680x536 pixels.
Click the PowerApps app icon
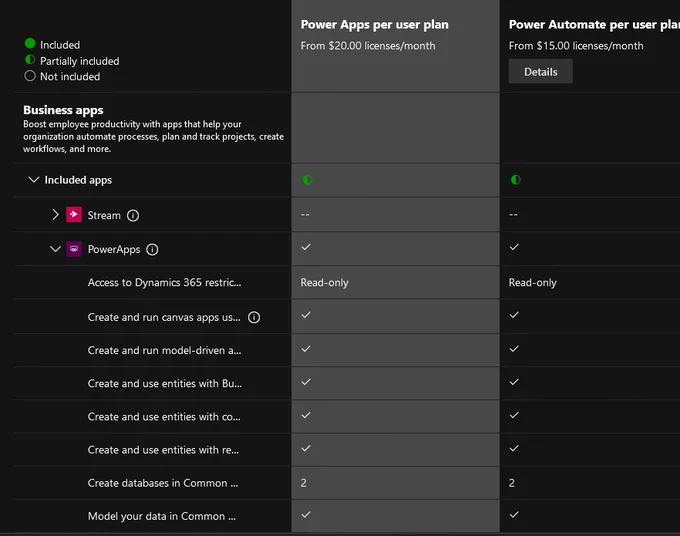coord(74,249)
